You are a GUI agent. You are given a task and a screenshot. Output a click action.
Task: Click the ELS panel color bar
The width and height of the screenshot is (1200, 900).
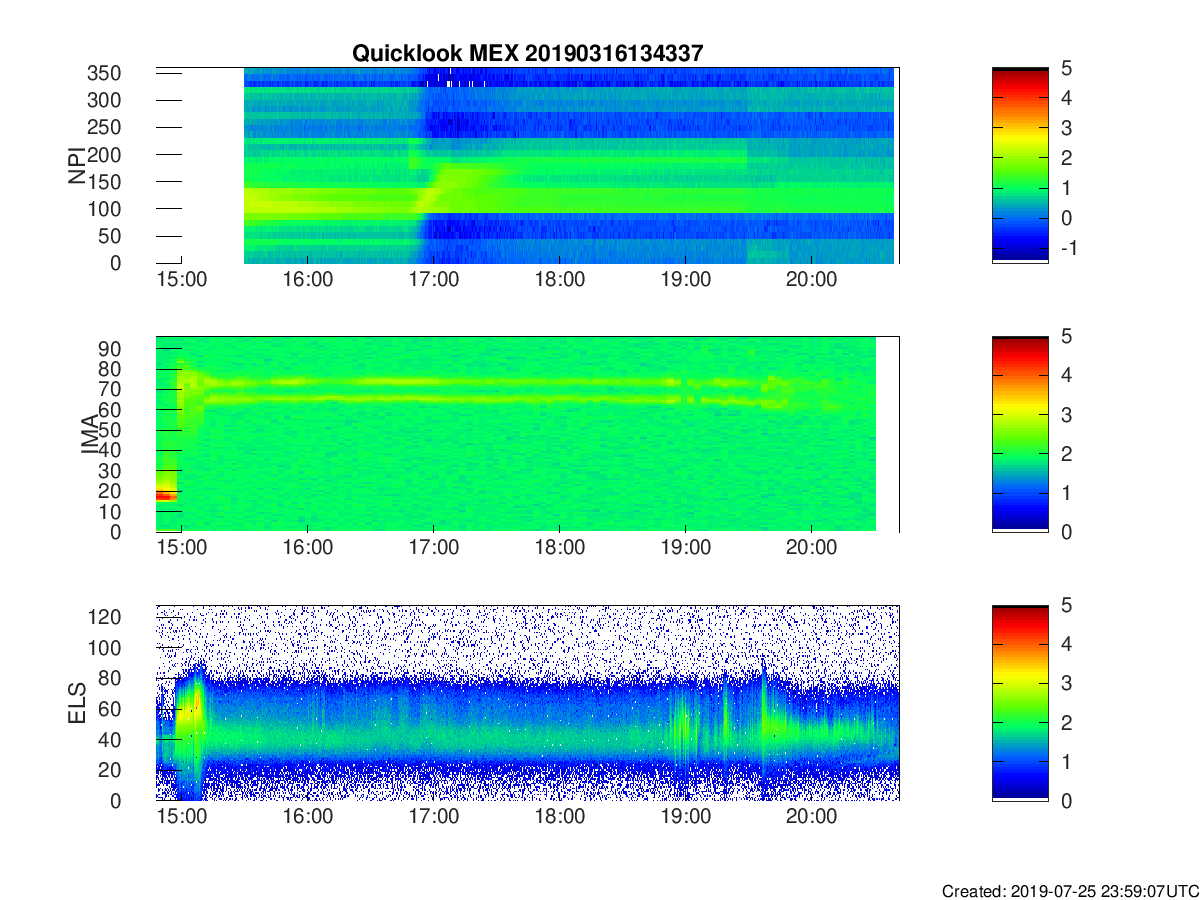click(x=1020, y=703)
